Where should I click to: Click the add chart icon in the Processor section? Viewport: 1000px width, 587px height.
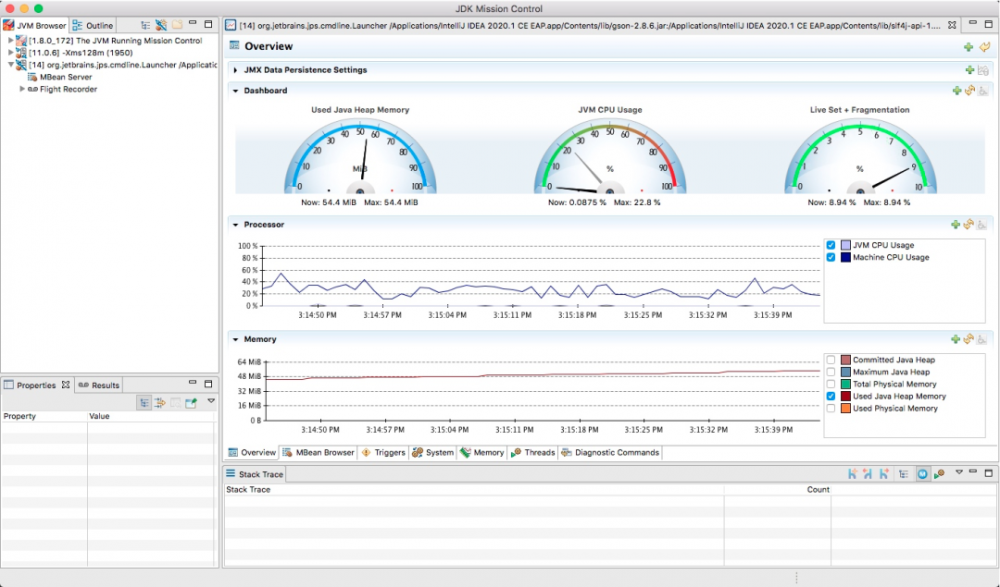956,225
